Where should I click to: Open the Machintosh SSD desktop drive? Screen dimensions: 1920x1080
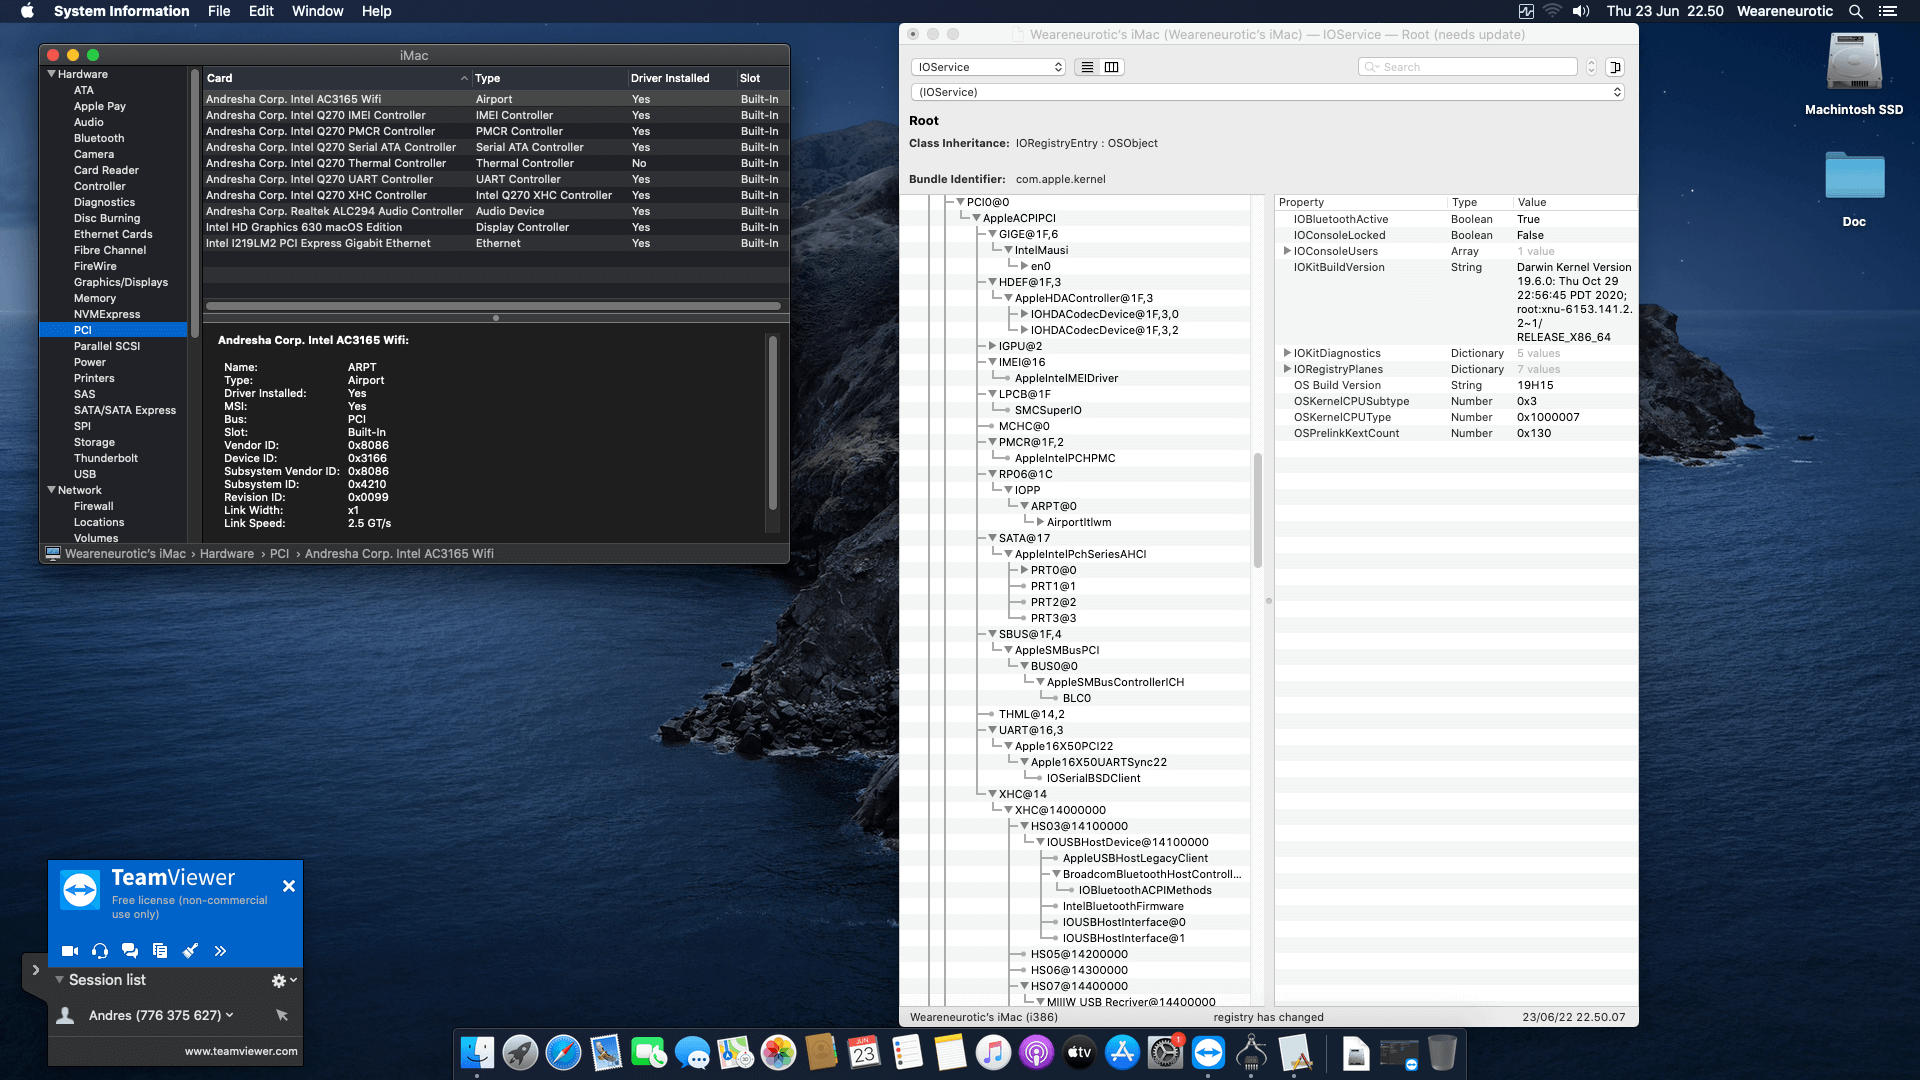[1854, 73]
